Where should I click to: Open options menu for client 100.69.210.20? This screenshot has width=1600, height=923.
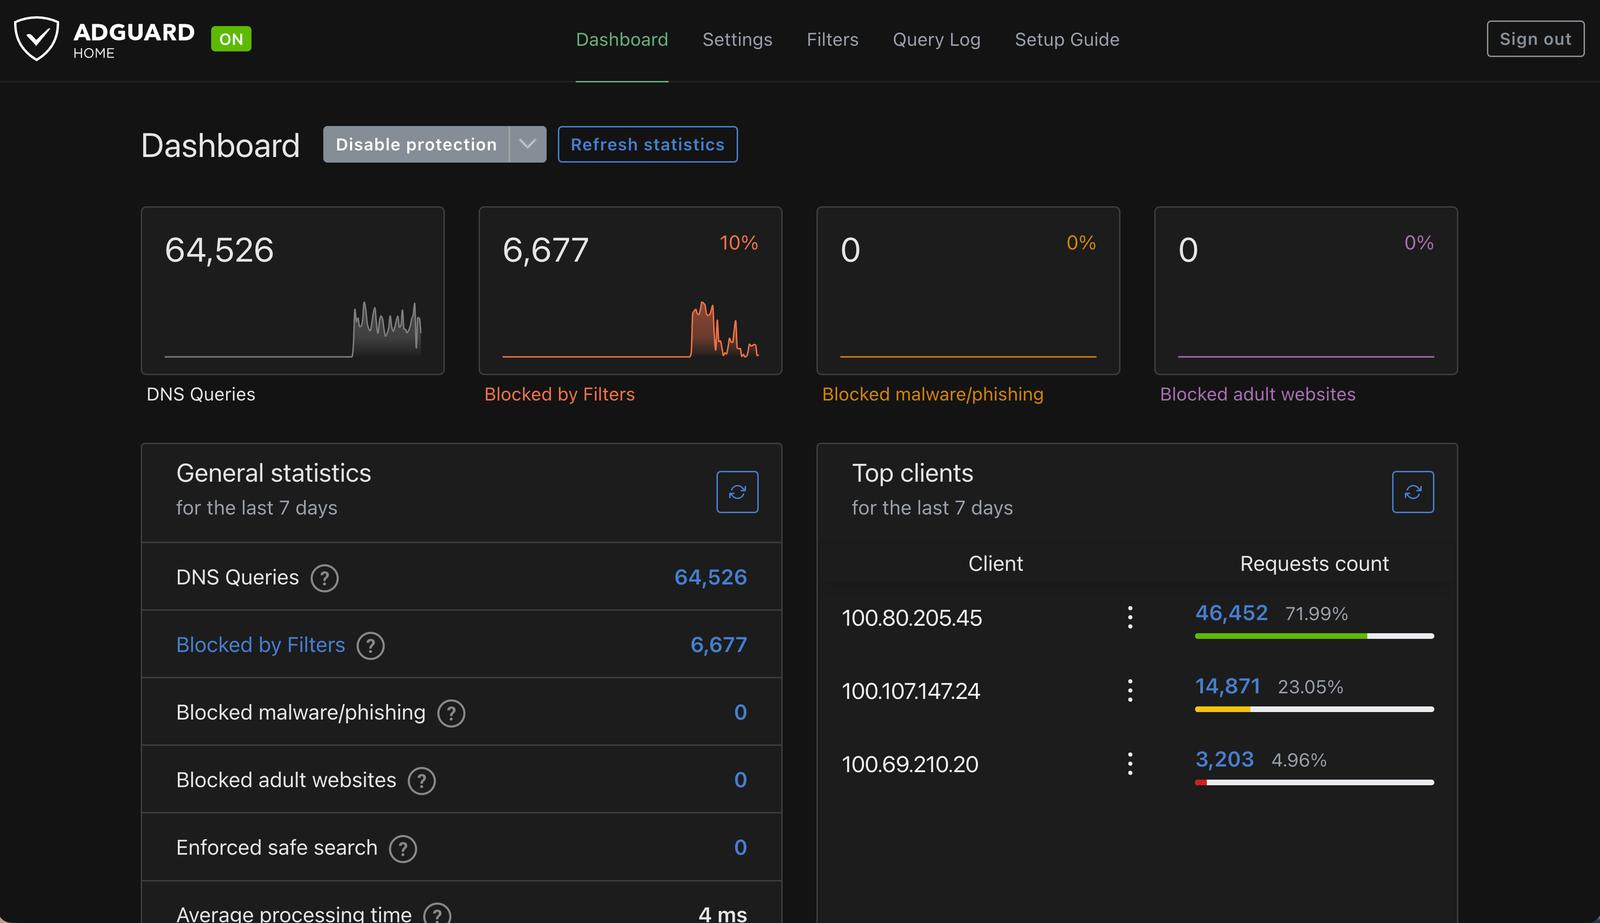coord(1130,764)
